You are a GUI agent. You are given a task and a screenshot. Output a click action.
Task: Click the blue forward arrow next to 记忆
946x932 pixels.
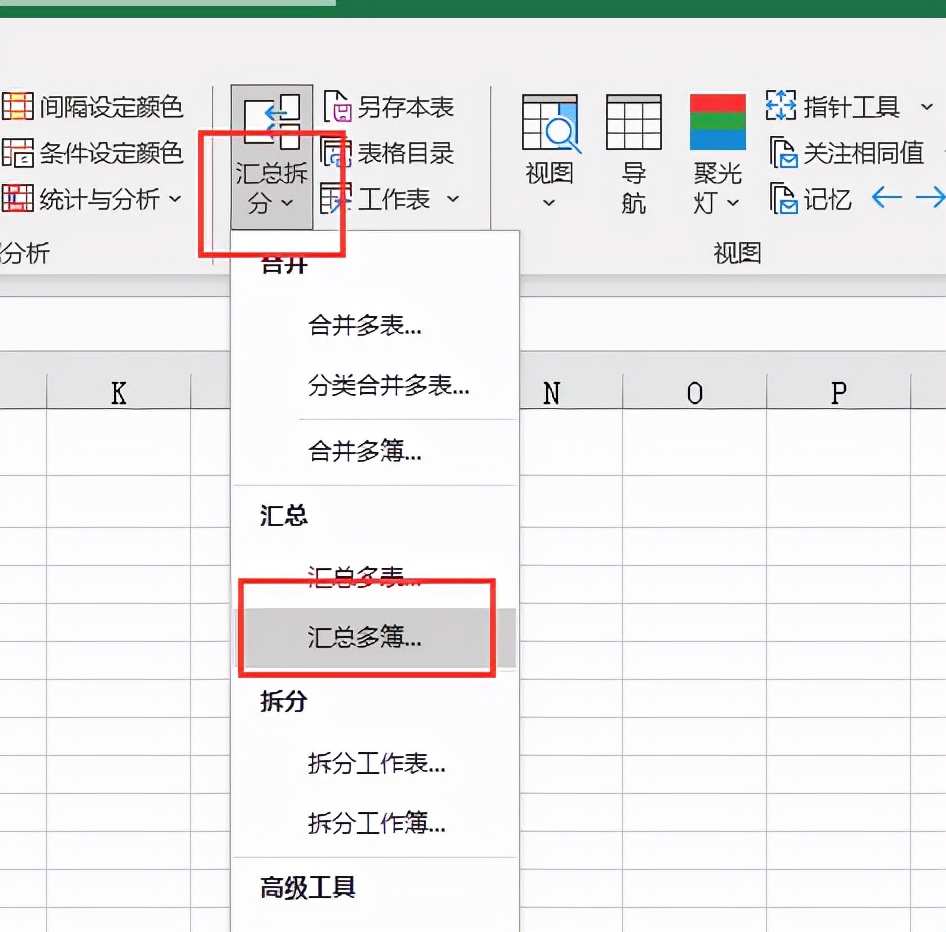click(930, 197)
